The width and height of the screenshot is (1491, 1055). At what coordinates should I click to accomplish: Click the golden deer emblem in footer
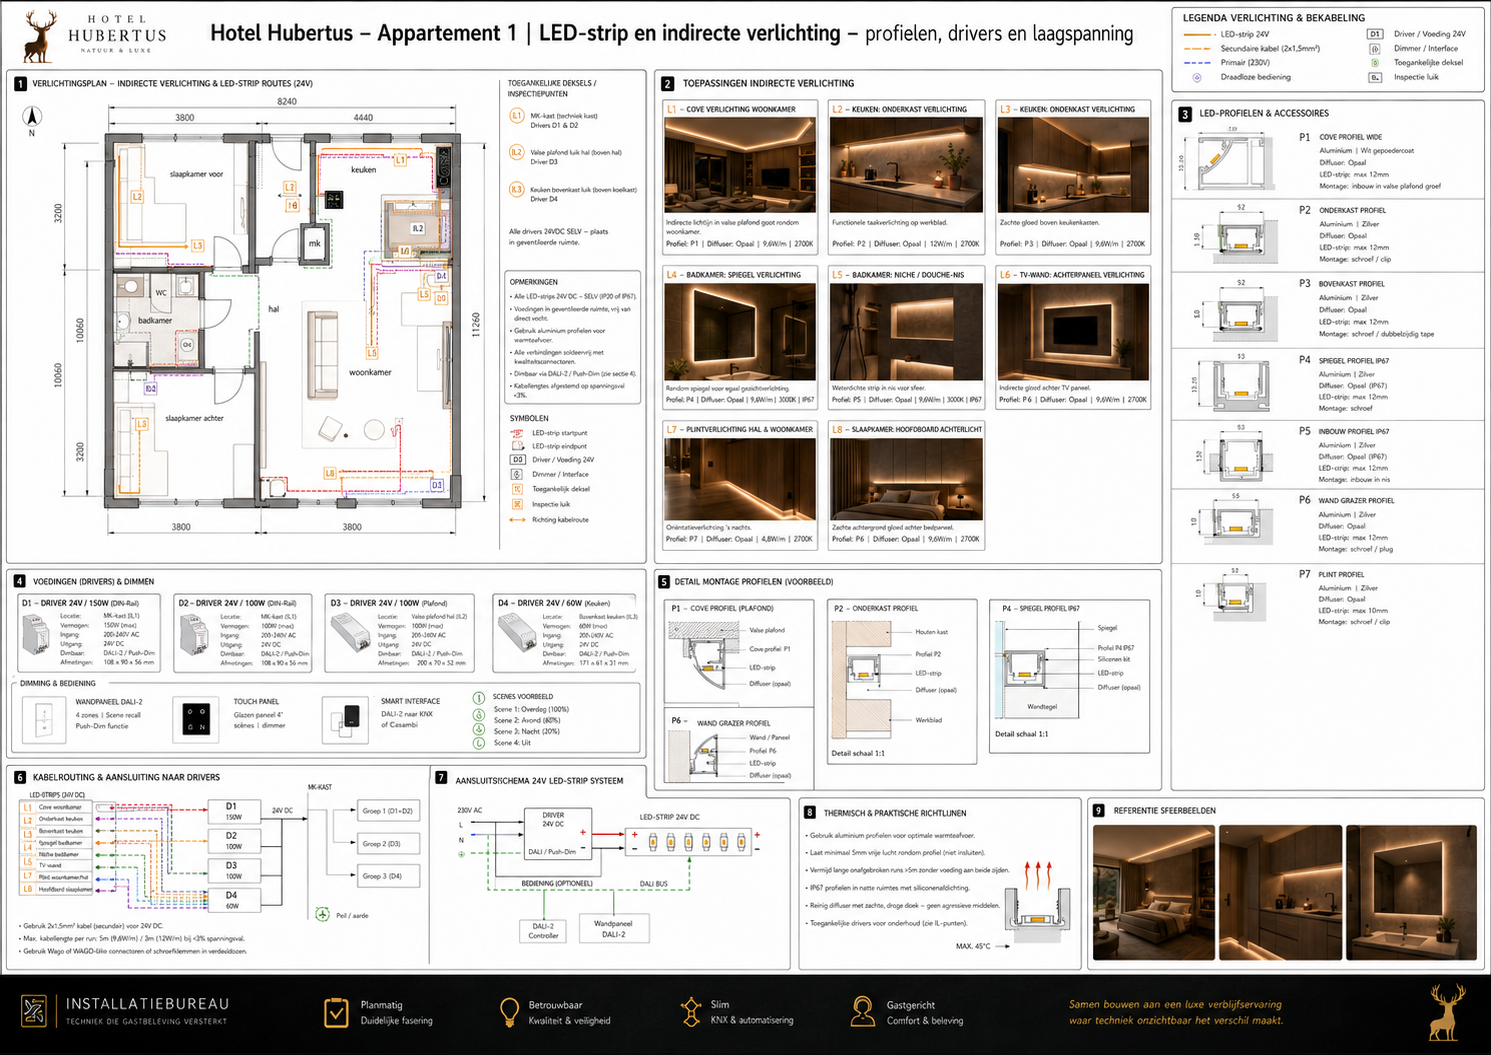(x=1447, y=1011)
